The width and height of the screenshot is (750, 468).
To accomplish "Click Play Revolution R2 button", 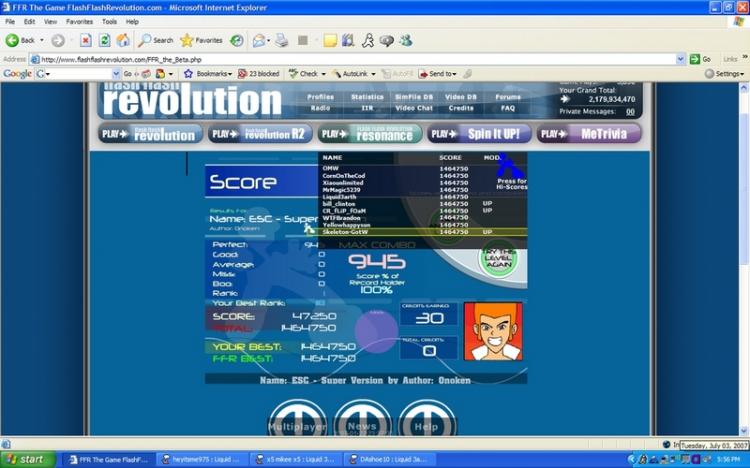I will click(260, 134).
